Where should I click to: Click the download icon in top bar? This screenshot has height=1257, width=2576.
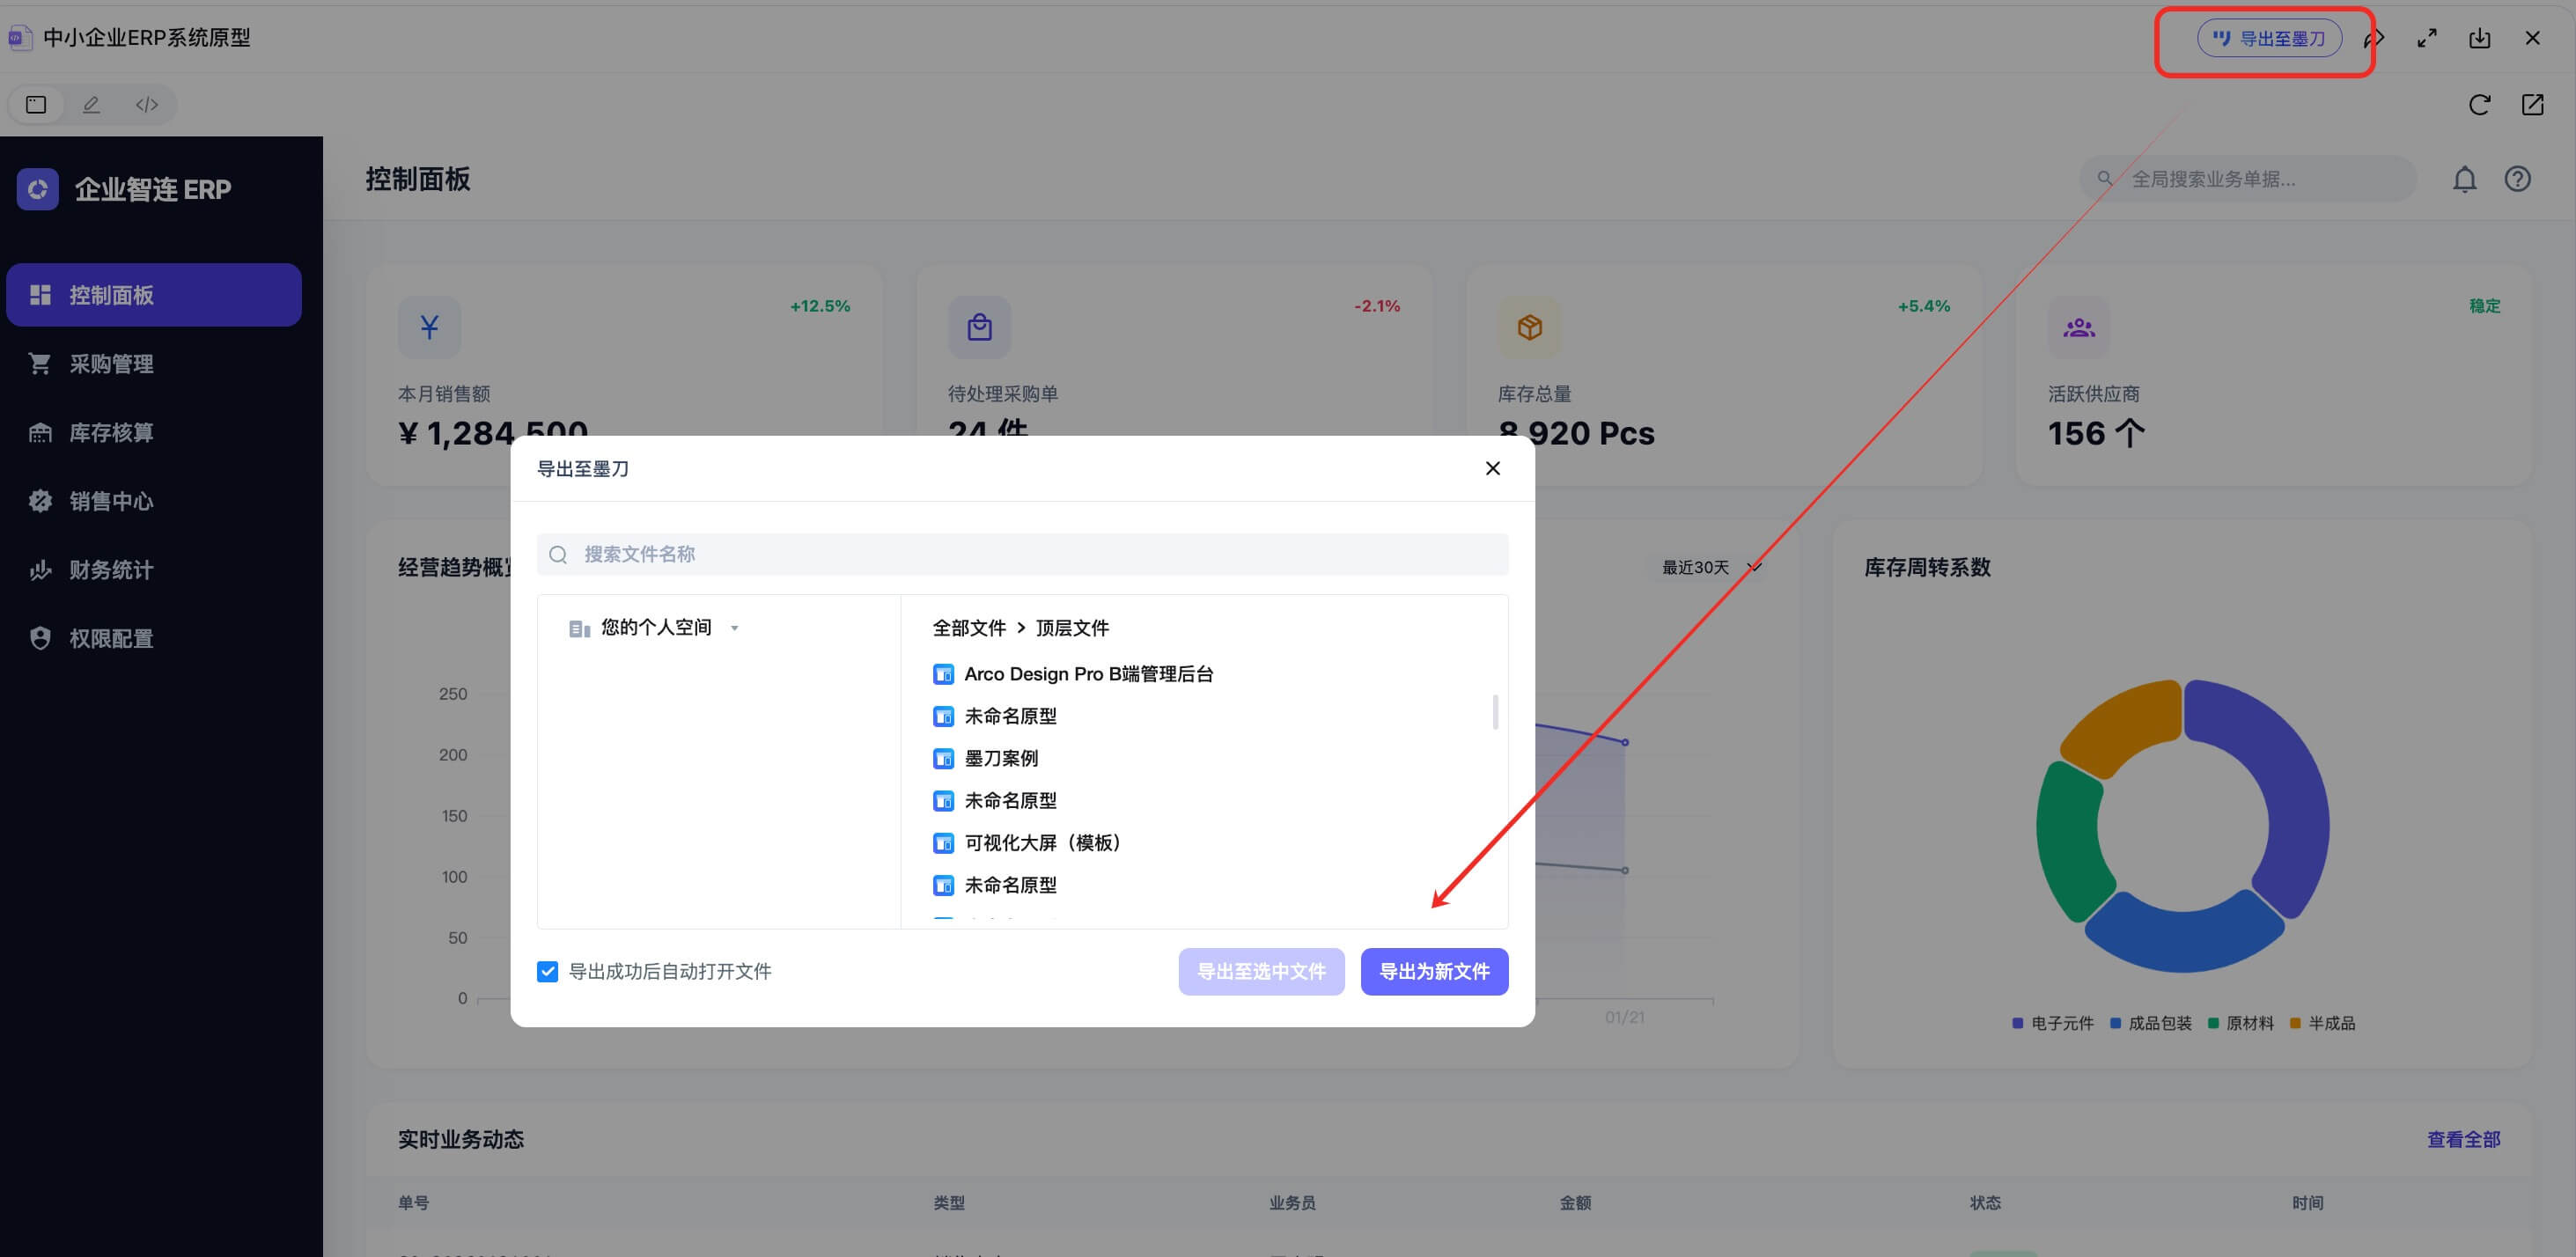coord(2480,38)
